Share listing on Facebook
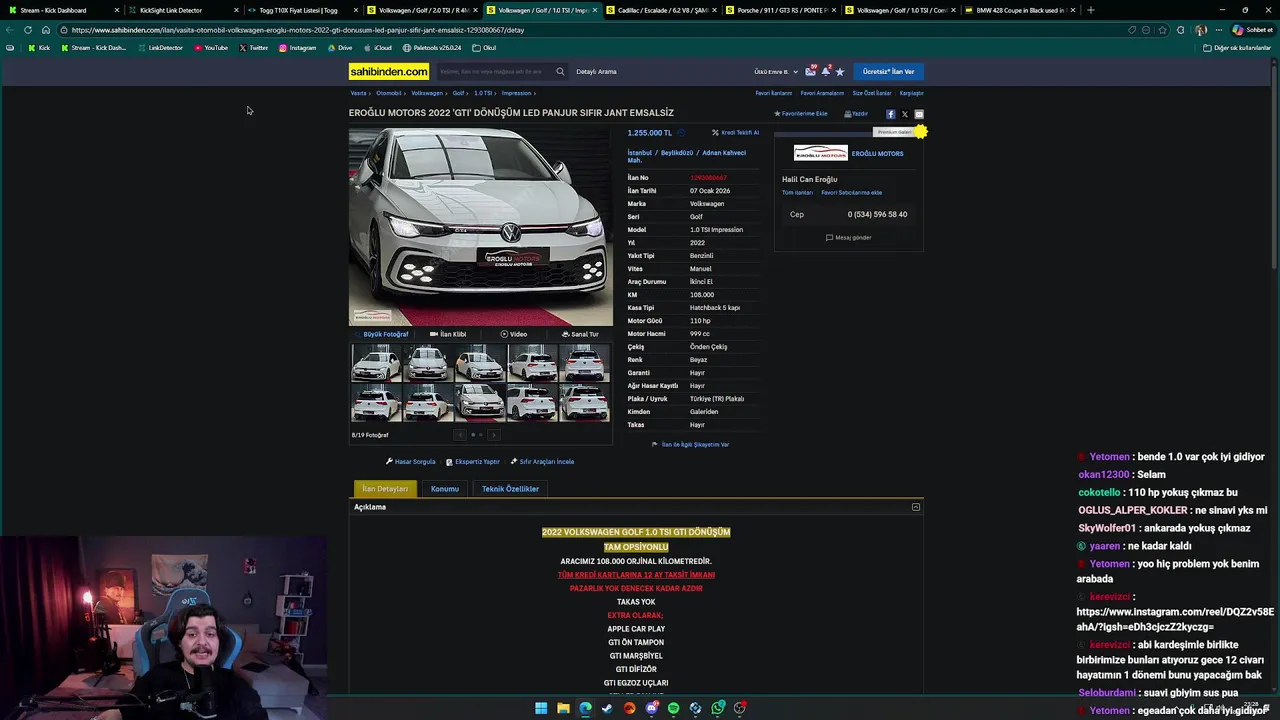 pyautogui.click(x=891, y=114)
